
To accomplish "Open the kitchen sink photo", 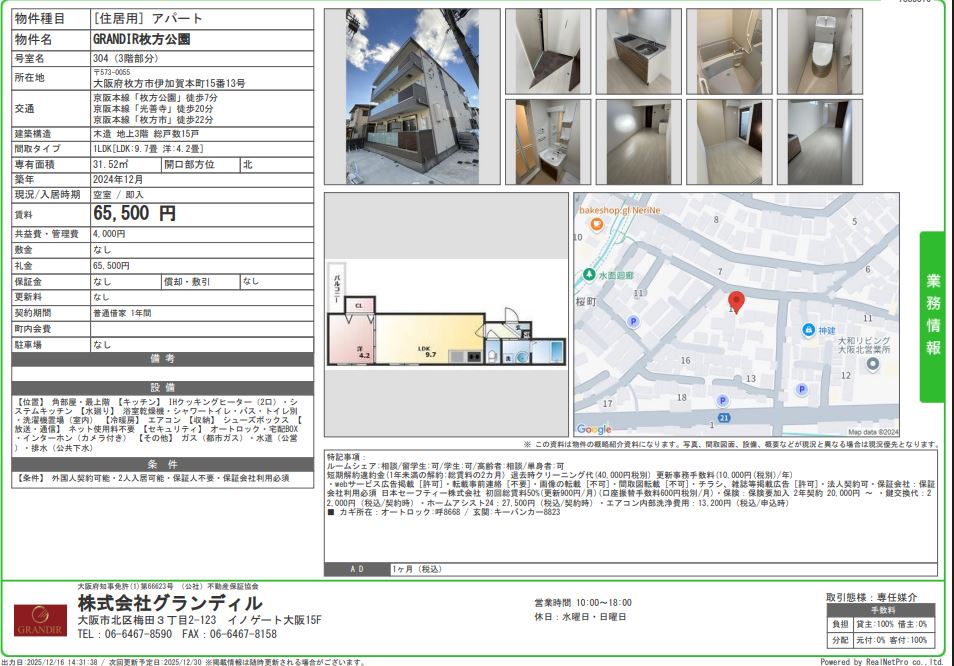I will point(638,51).
